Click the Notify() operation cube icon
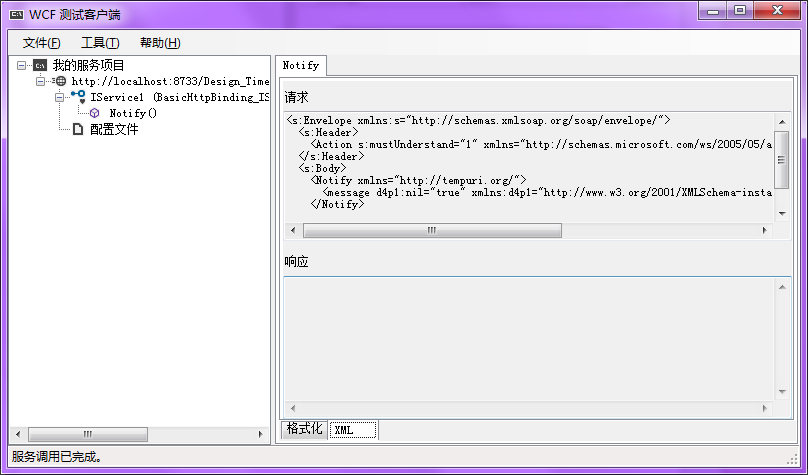 coord(94,113)
